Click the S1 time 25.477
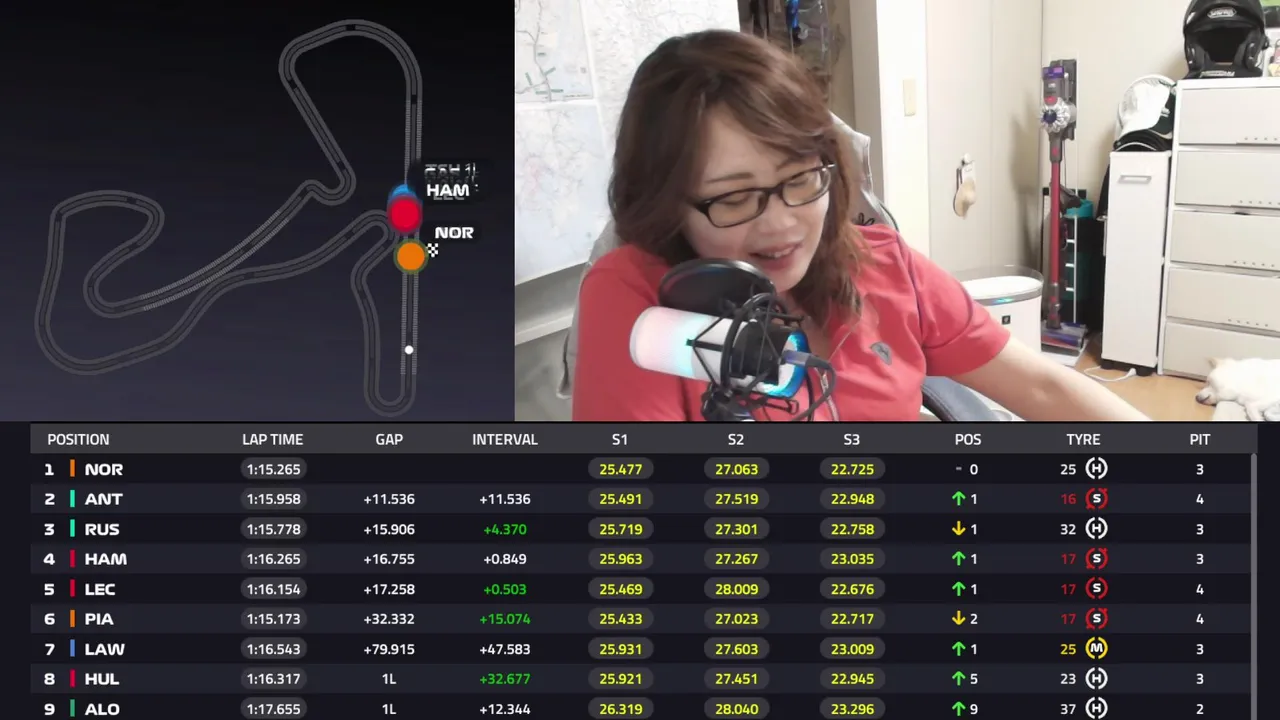 tap(620, 469)
